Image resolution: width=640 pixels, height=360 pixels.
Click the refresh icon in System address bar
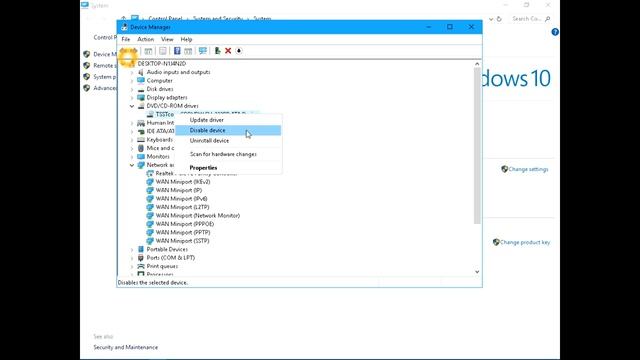tap(499, 19)
